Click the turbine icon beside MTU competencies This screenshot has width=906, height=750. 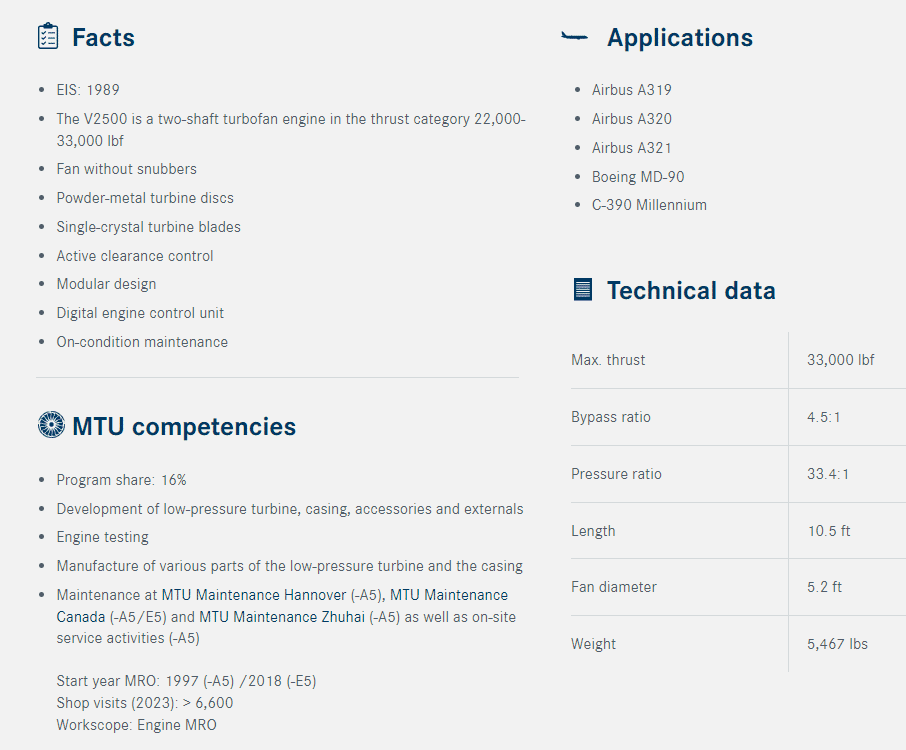pos(50,425)
